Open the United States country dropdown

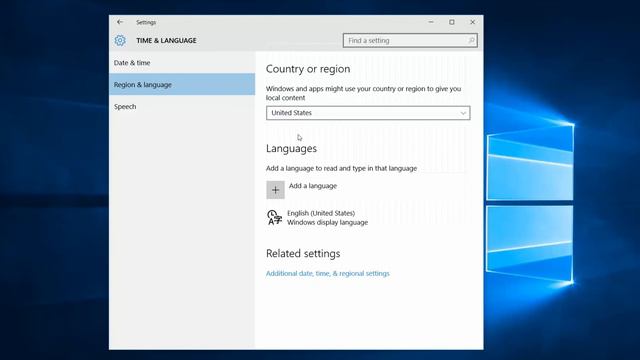tap(368, 113)
